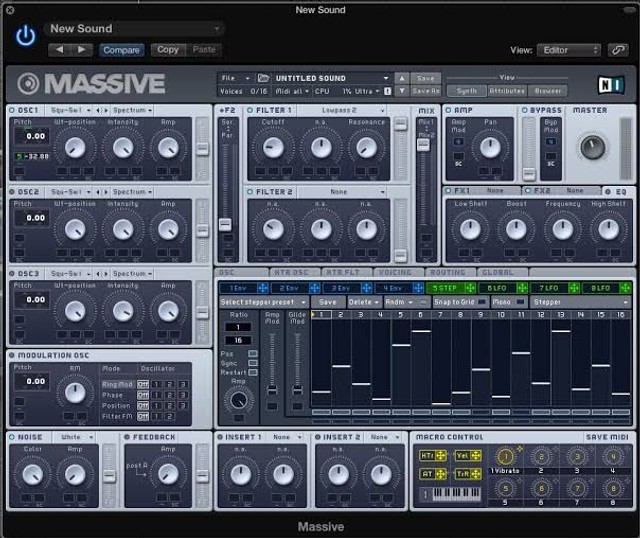Click preset down arrow beside Save As
The height and width of the screenshot is (538, 640).
coord(402,91)
